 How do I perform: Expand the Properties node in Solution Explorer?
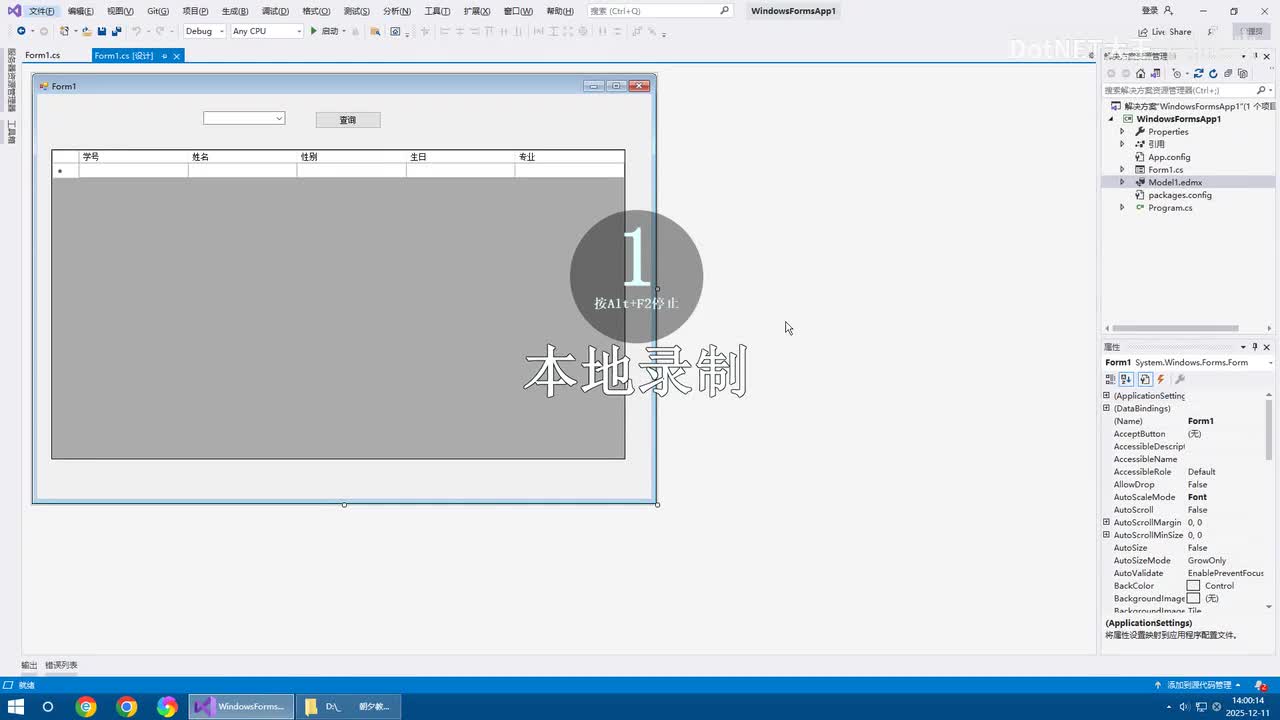[1122, 131]
